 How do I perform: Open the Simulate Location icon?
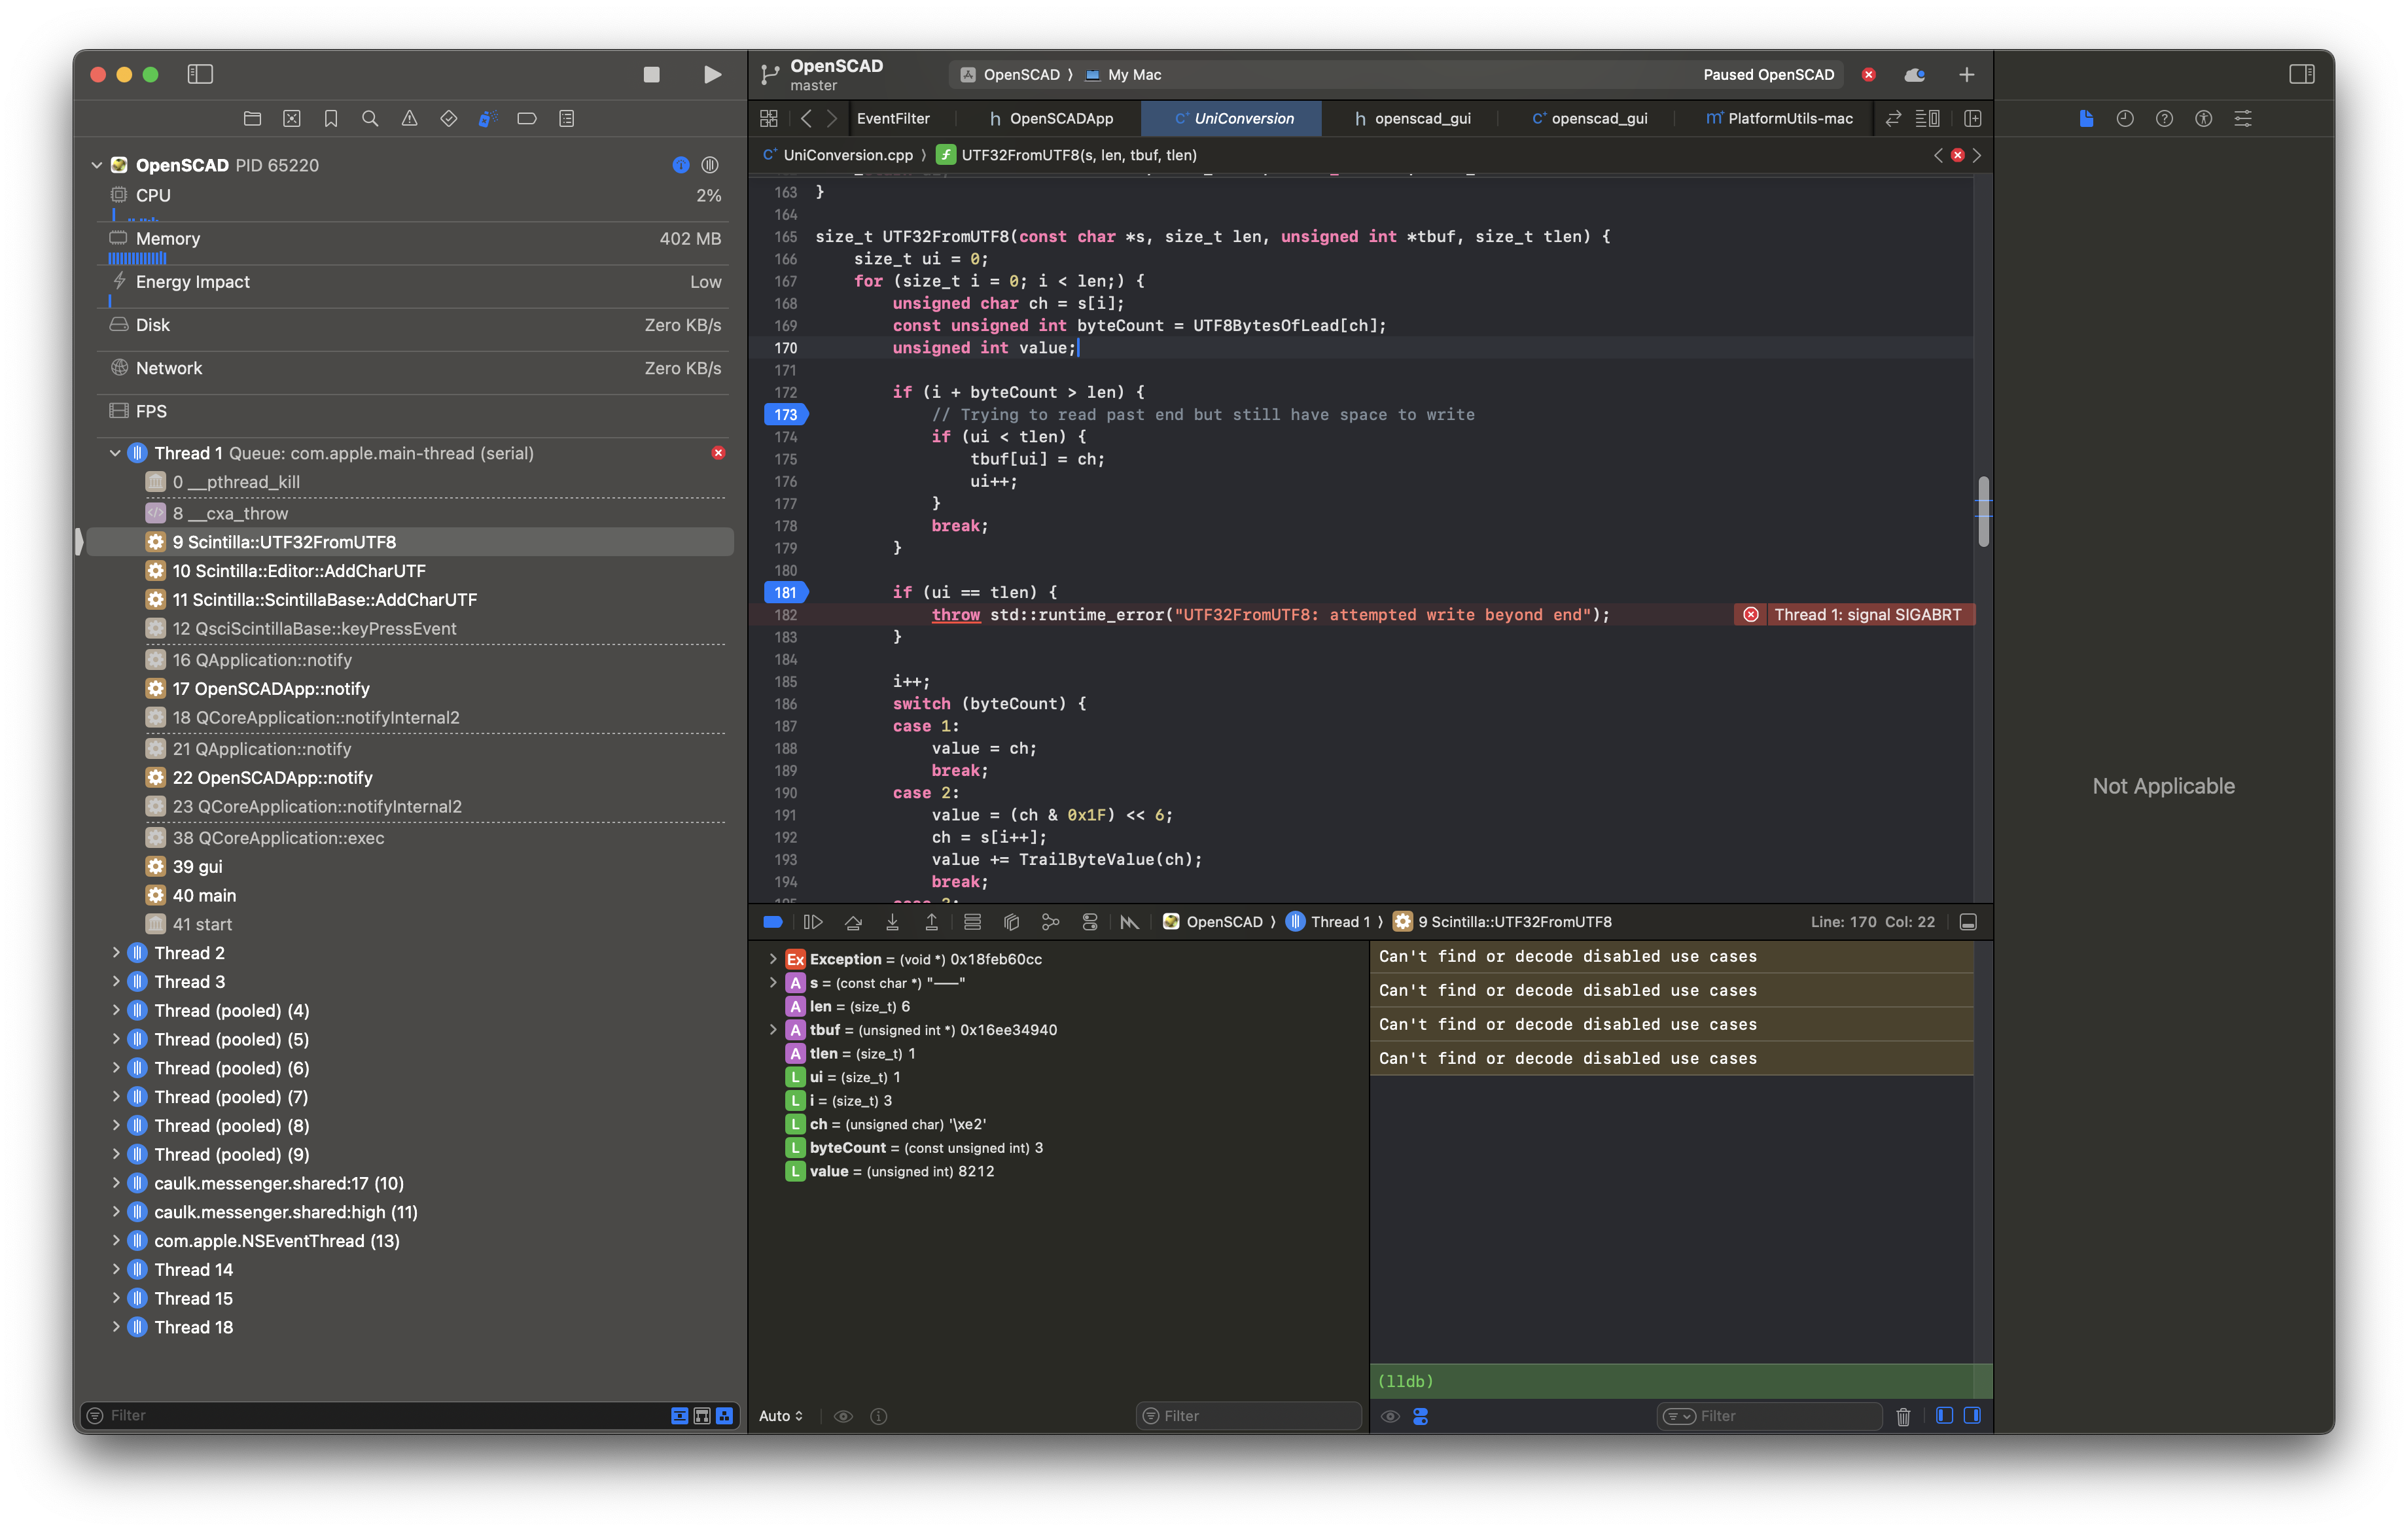point(1129,922)
